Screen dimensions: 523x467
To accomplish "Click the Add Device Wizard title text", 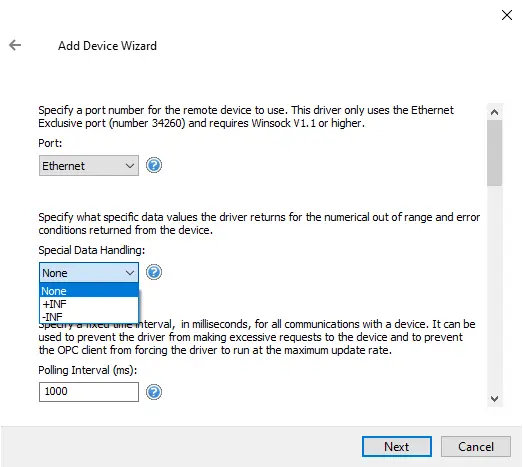I will (107, 46).
